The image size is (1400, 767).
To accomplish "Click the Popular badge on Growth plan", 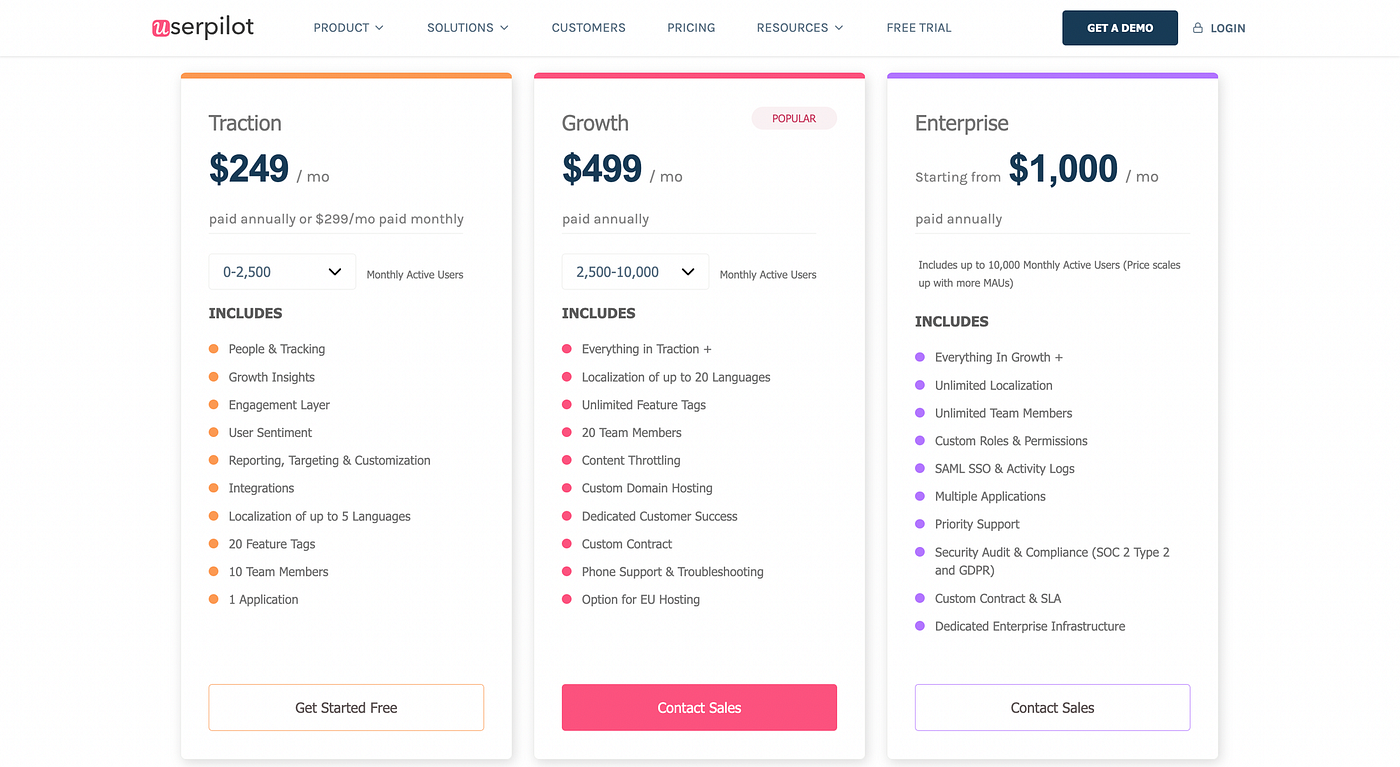I will [x=794, y=119].
